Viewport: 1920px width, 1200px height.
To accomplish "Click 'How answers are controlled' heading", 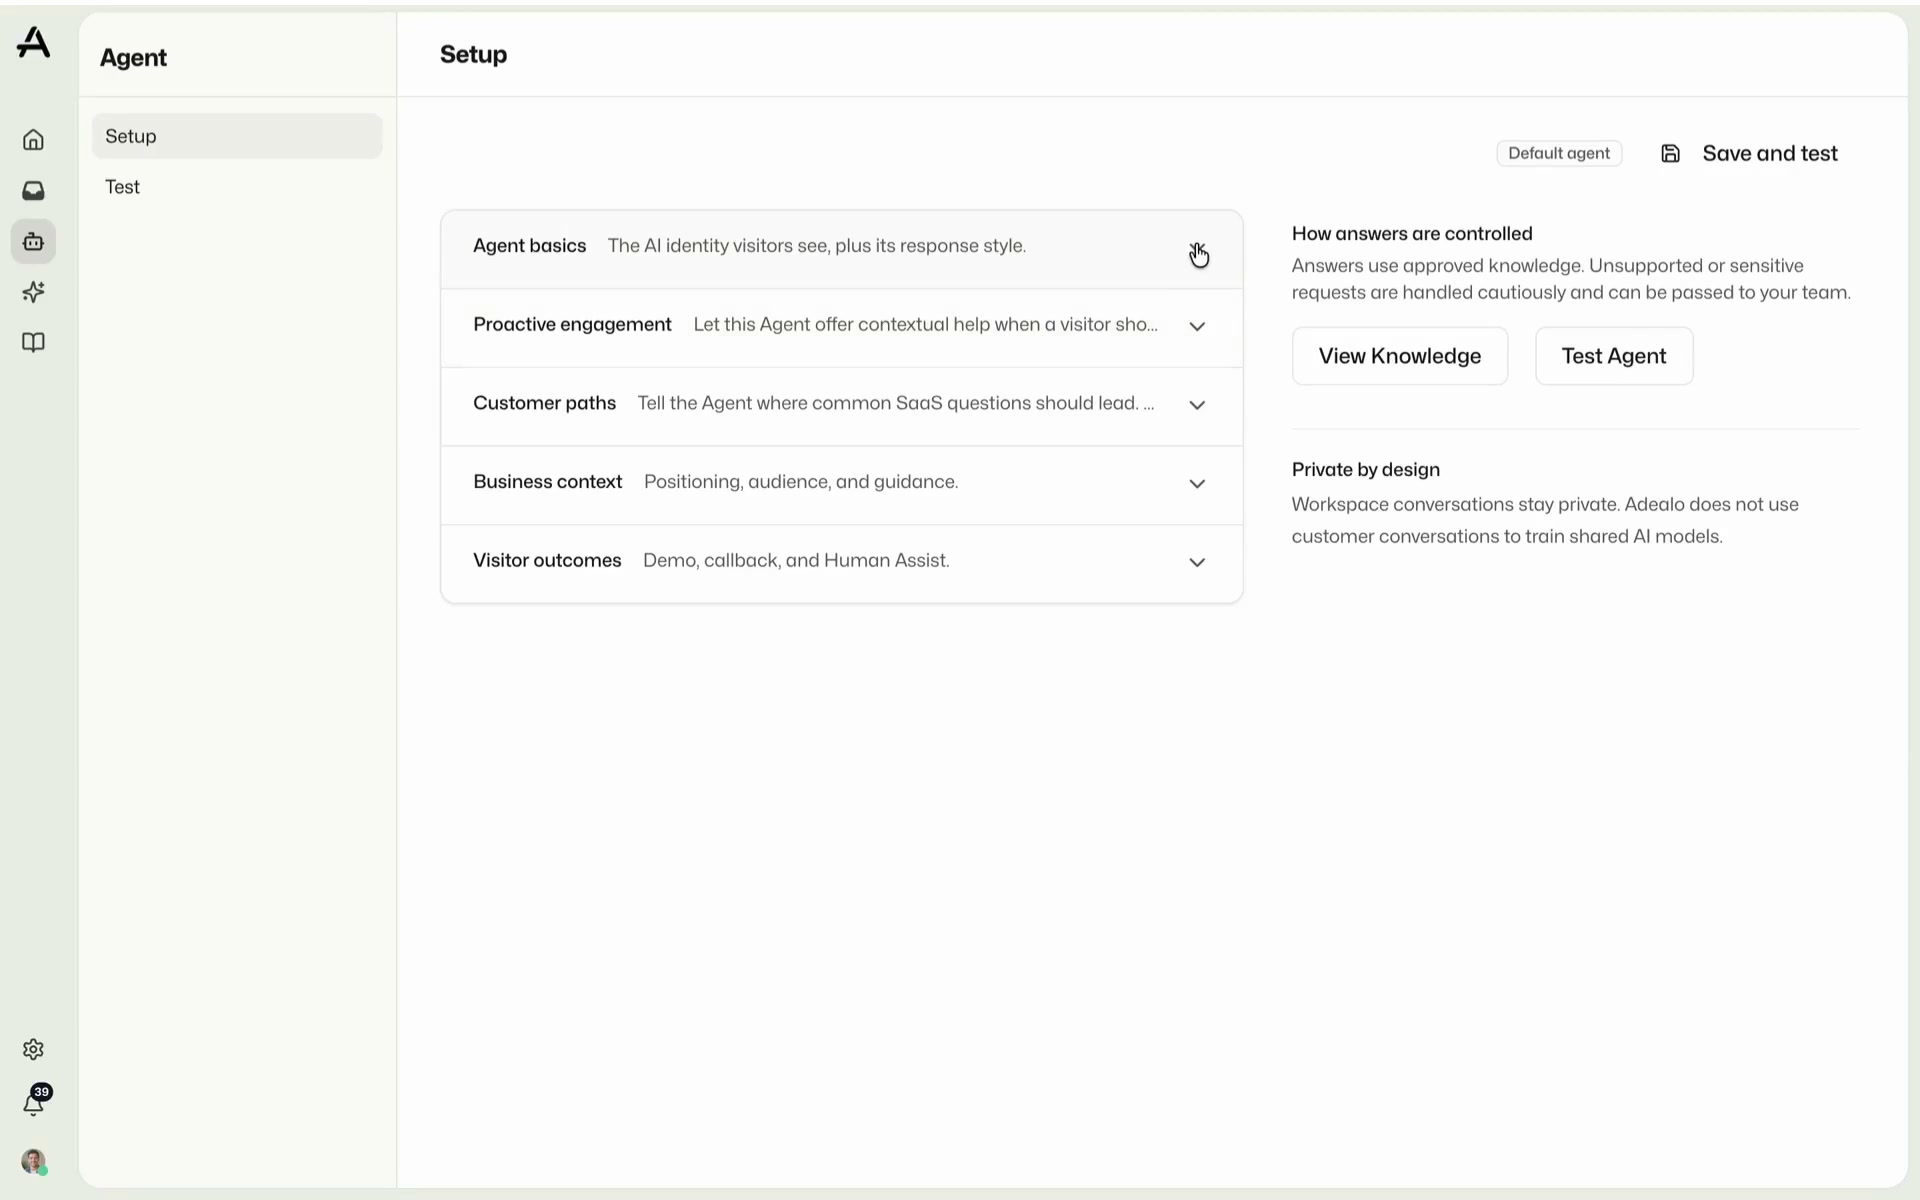I will click(1411, 234).
